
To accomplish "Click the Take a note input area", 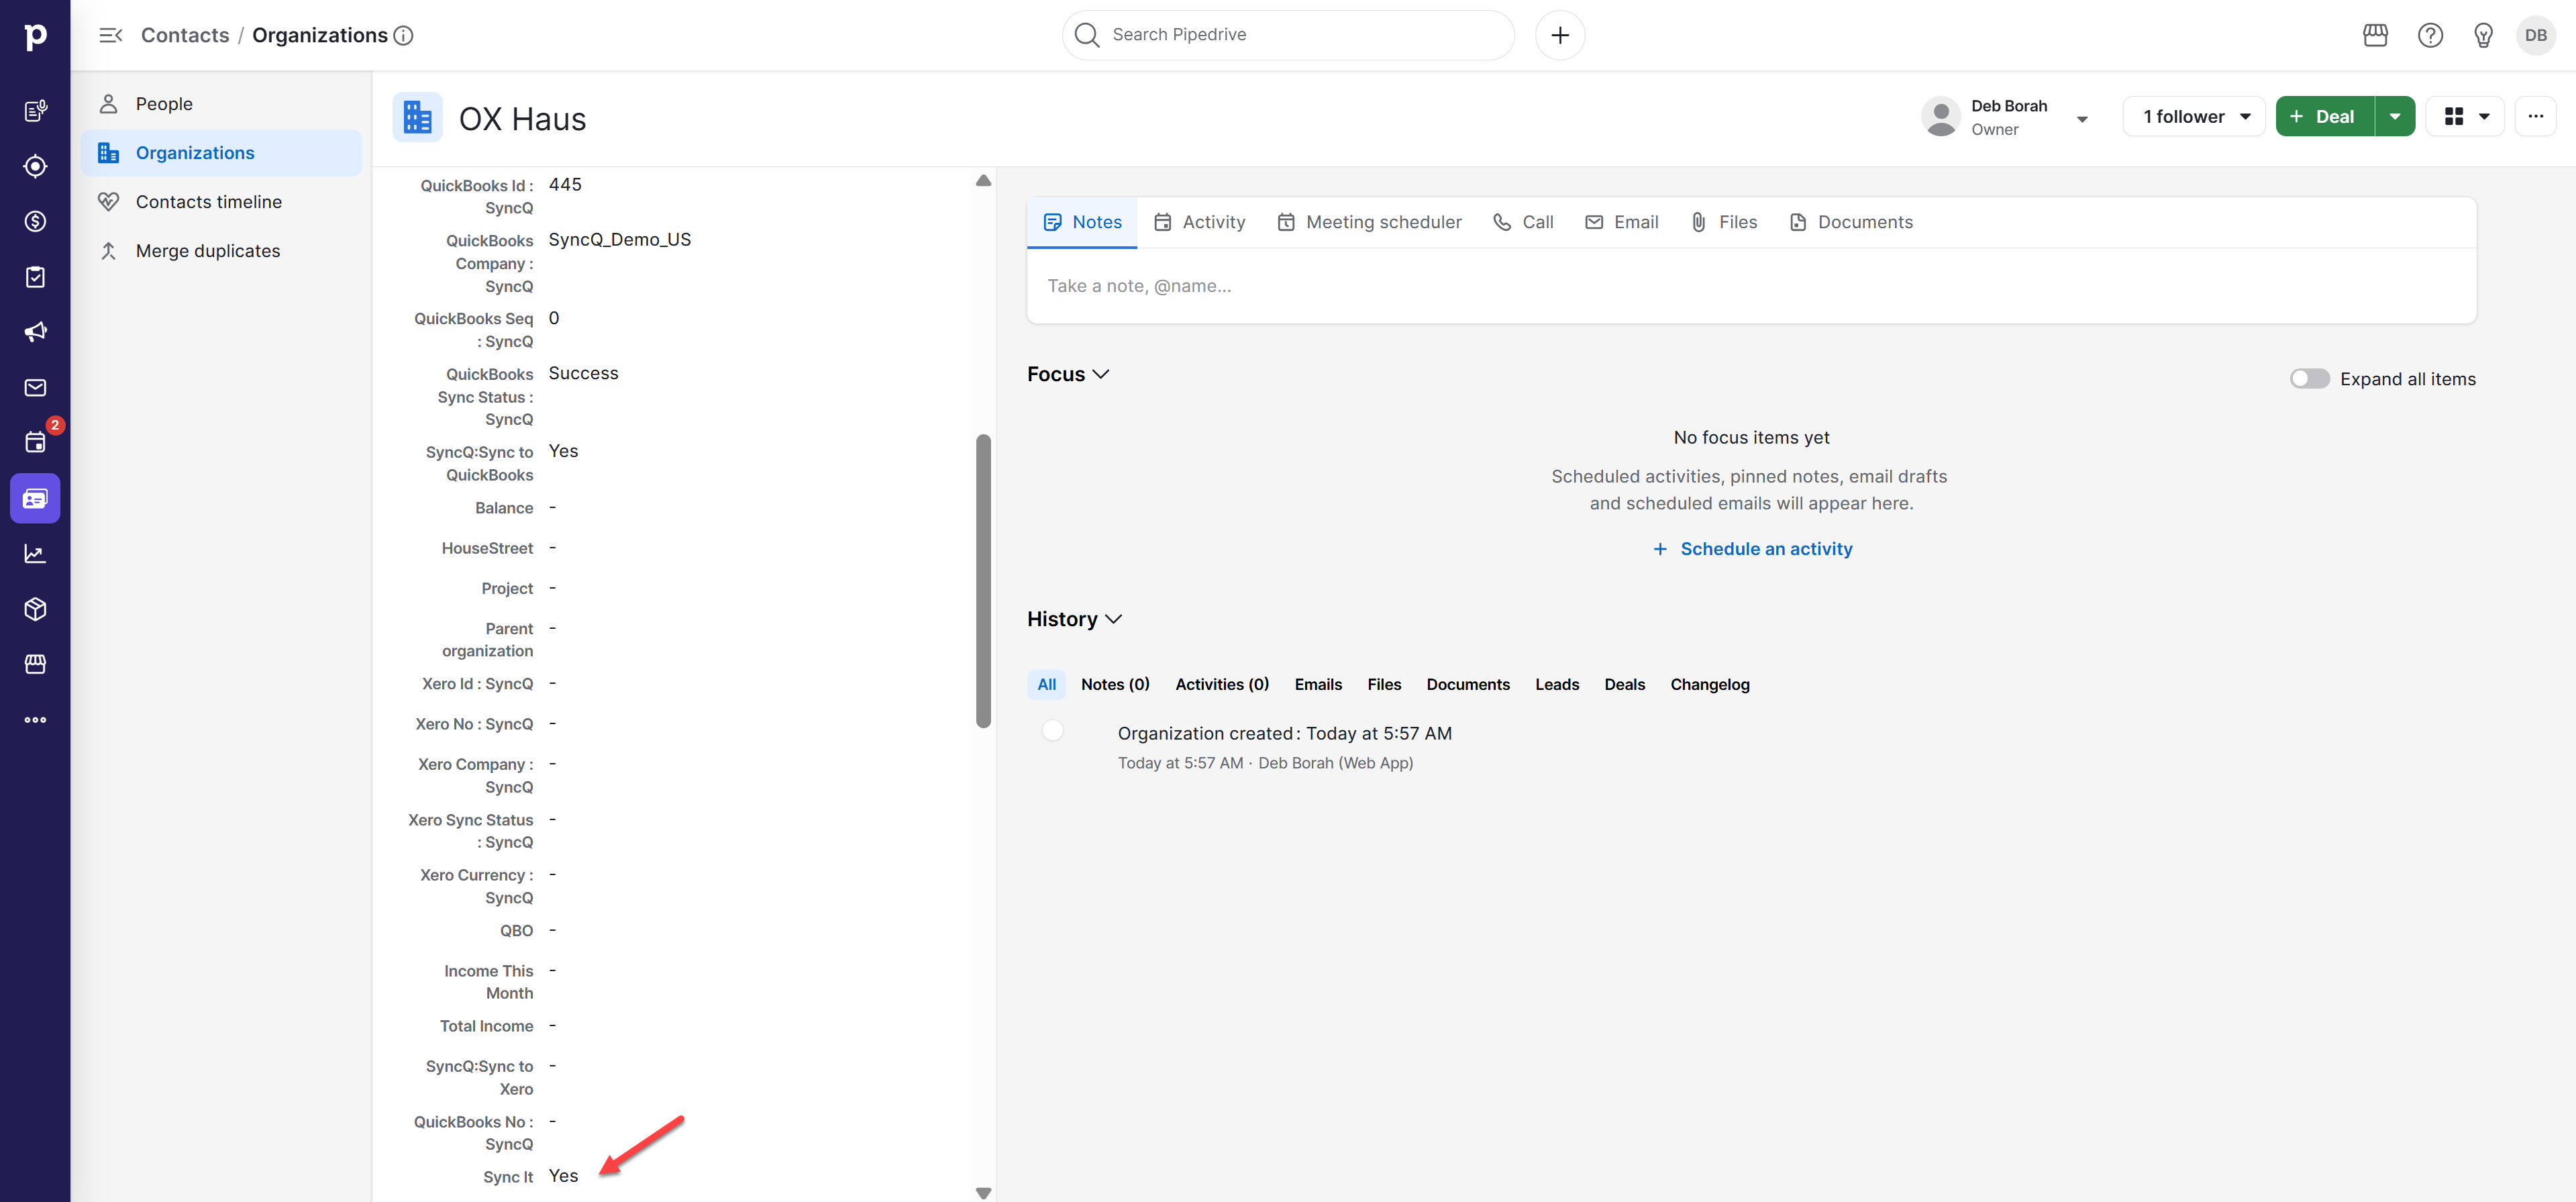I will (1751, 286).
